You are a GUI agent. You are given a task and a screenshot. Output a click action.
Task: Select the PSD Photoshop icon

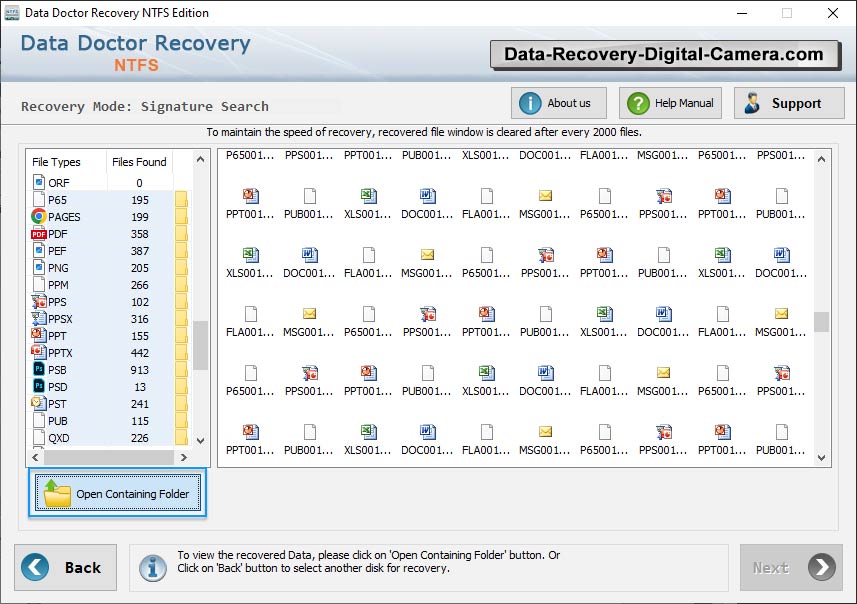[39, 386]
